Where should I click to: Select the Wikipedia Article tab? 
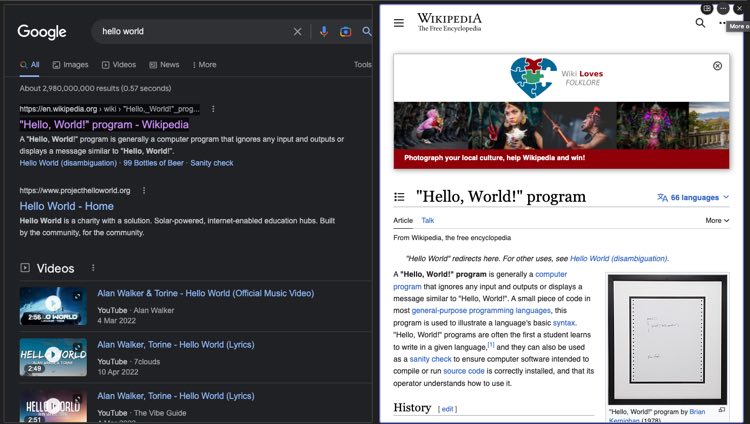click(403, 221)
